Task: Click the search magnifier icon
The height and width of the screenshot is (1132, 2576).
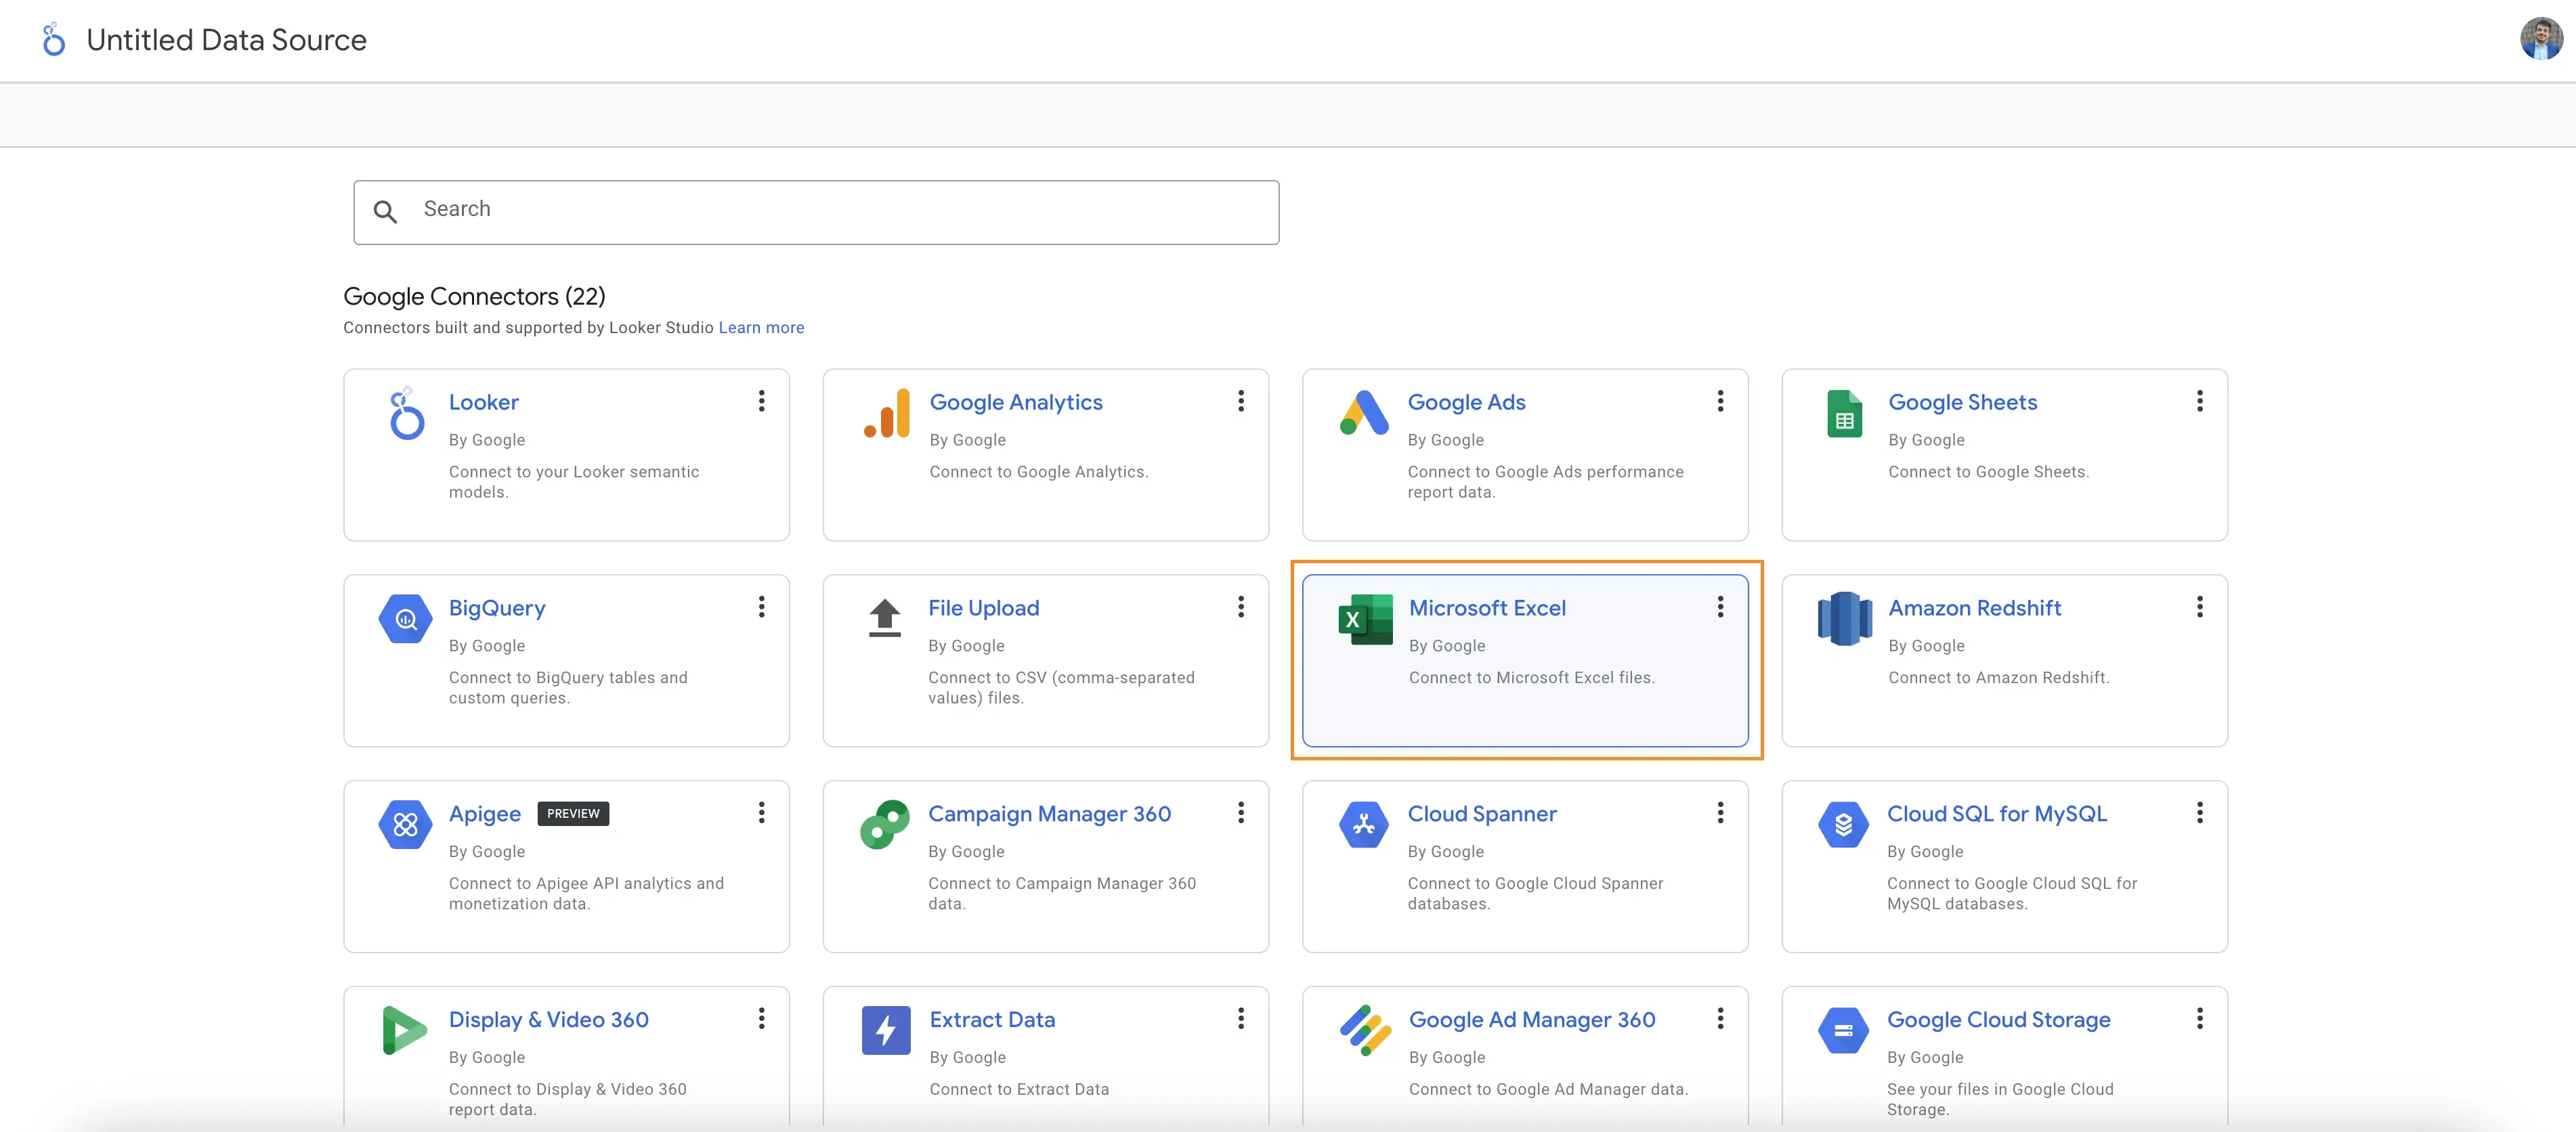Action: tap(385, 211)
